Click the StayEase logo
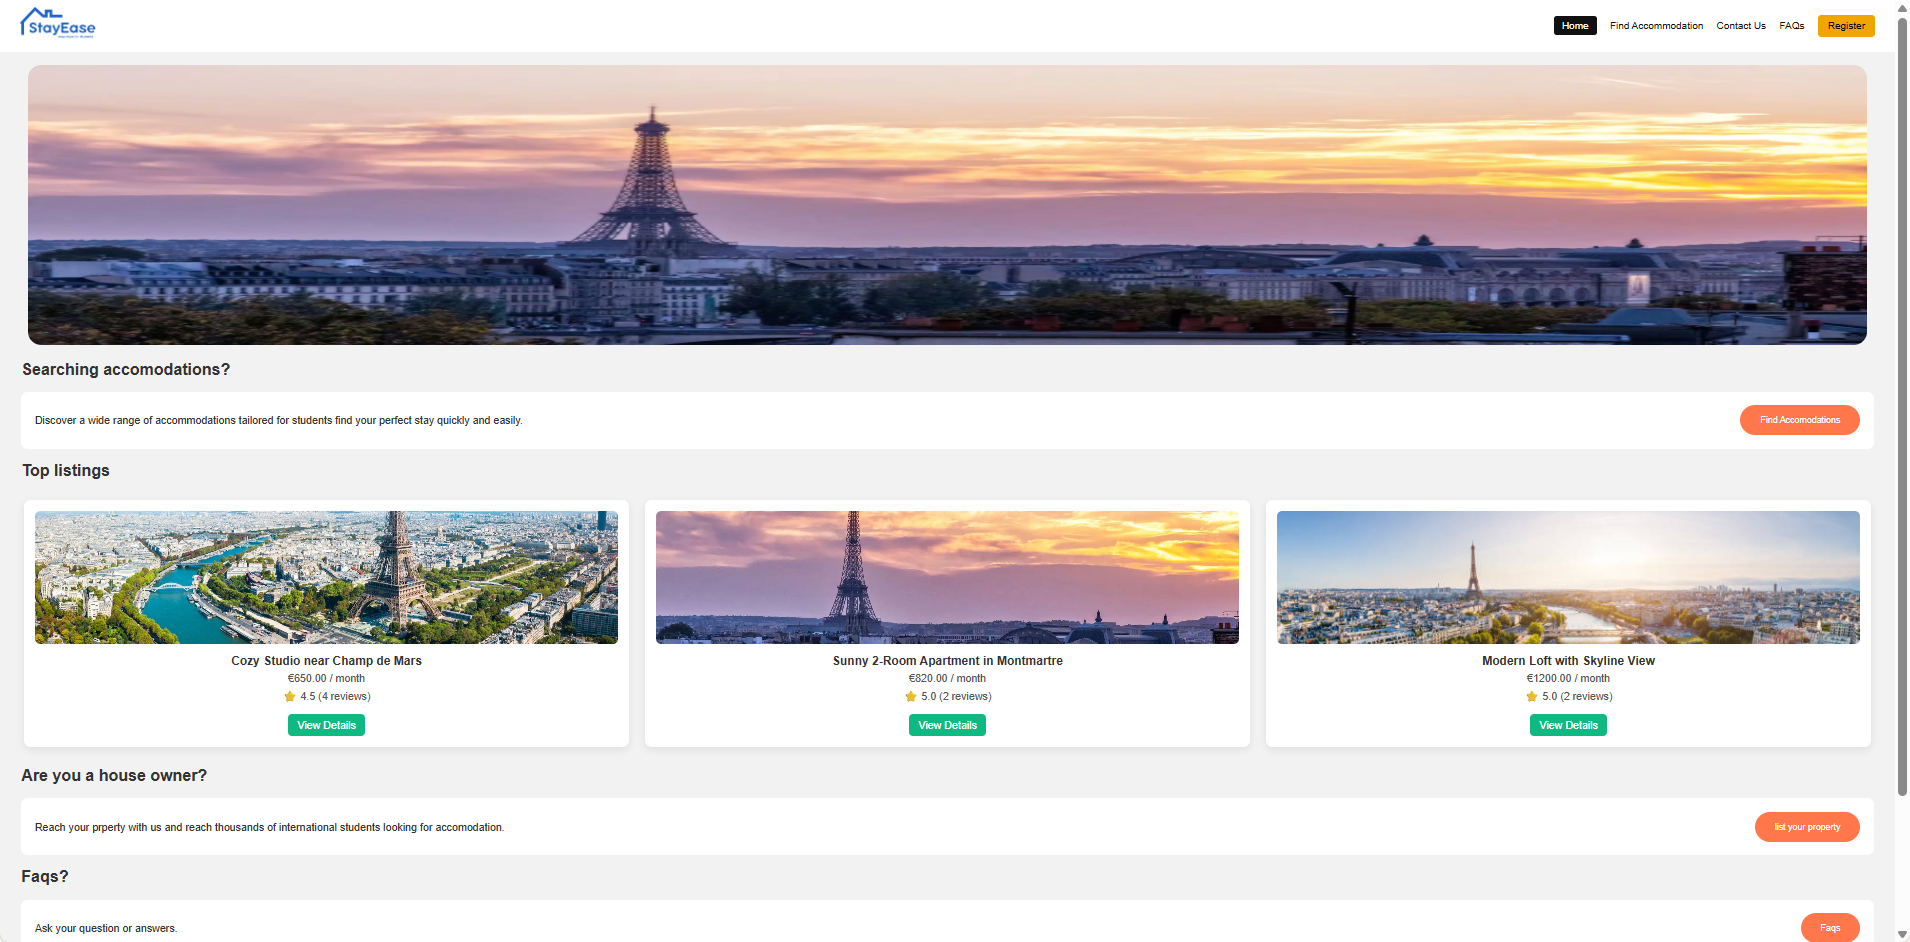1910x942 pixels. point(58,23)
